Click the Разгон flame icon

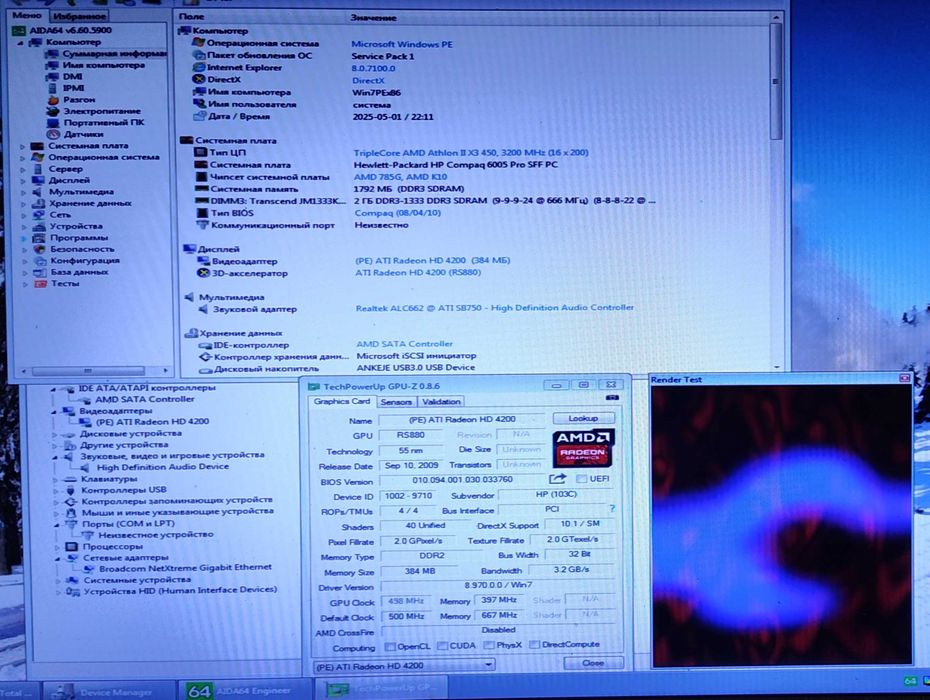[53, 100]
